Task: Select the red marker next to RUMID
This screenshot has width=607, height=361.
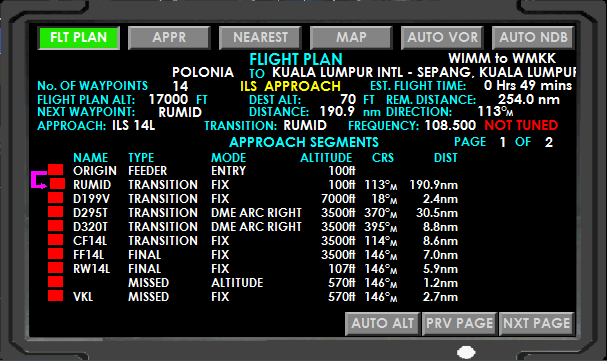Action: pos(57,183)
